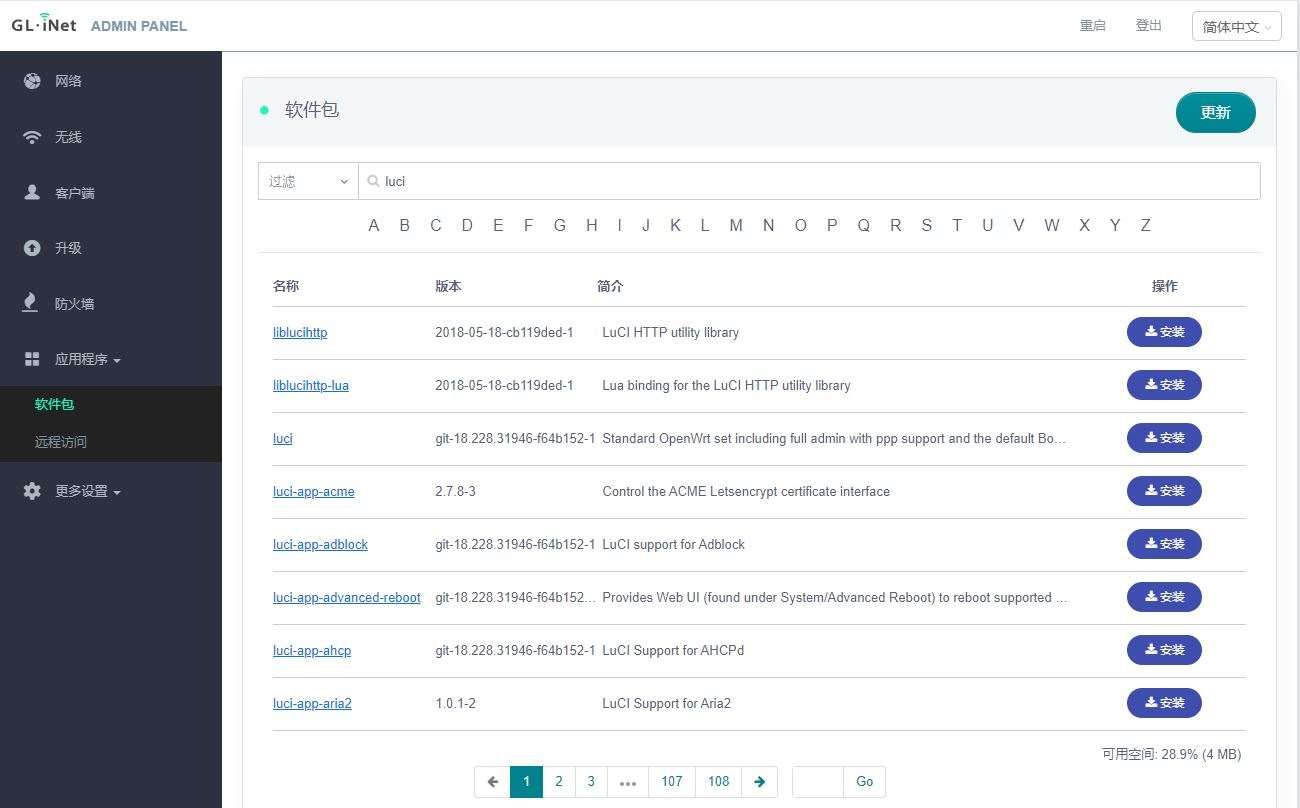Install the luci-app-advanced-reboot package
The image size is (1300, 808).
click(1164, 597)
